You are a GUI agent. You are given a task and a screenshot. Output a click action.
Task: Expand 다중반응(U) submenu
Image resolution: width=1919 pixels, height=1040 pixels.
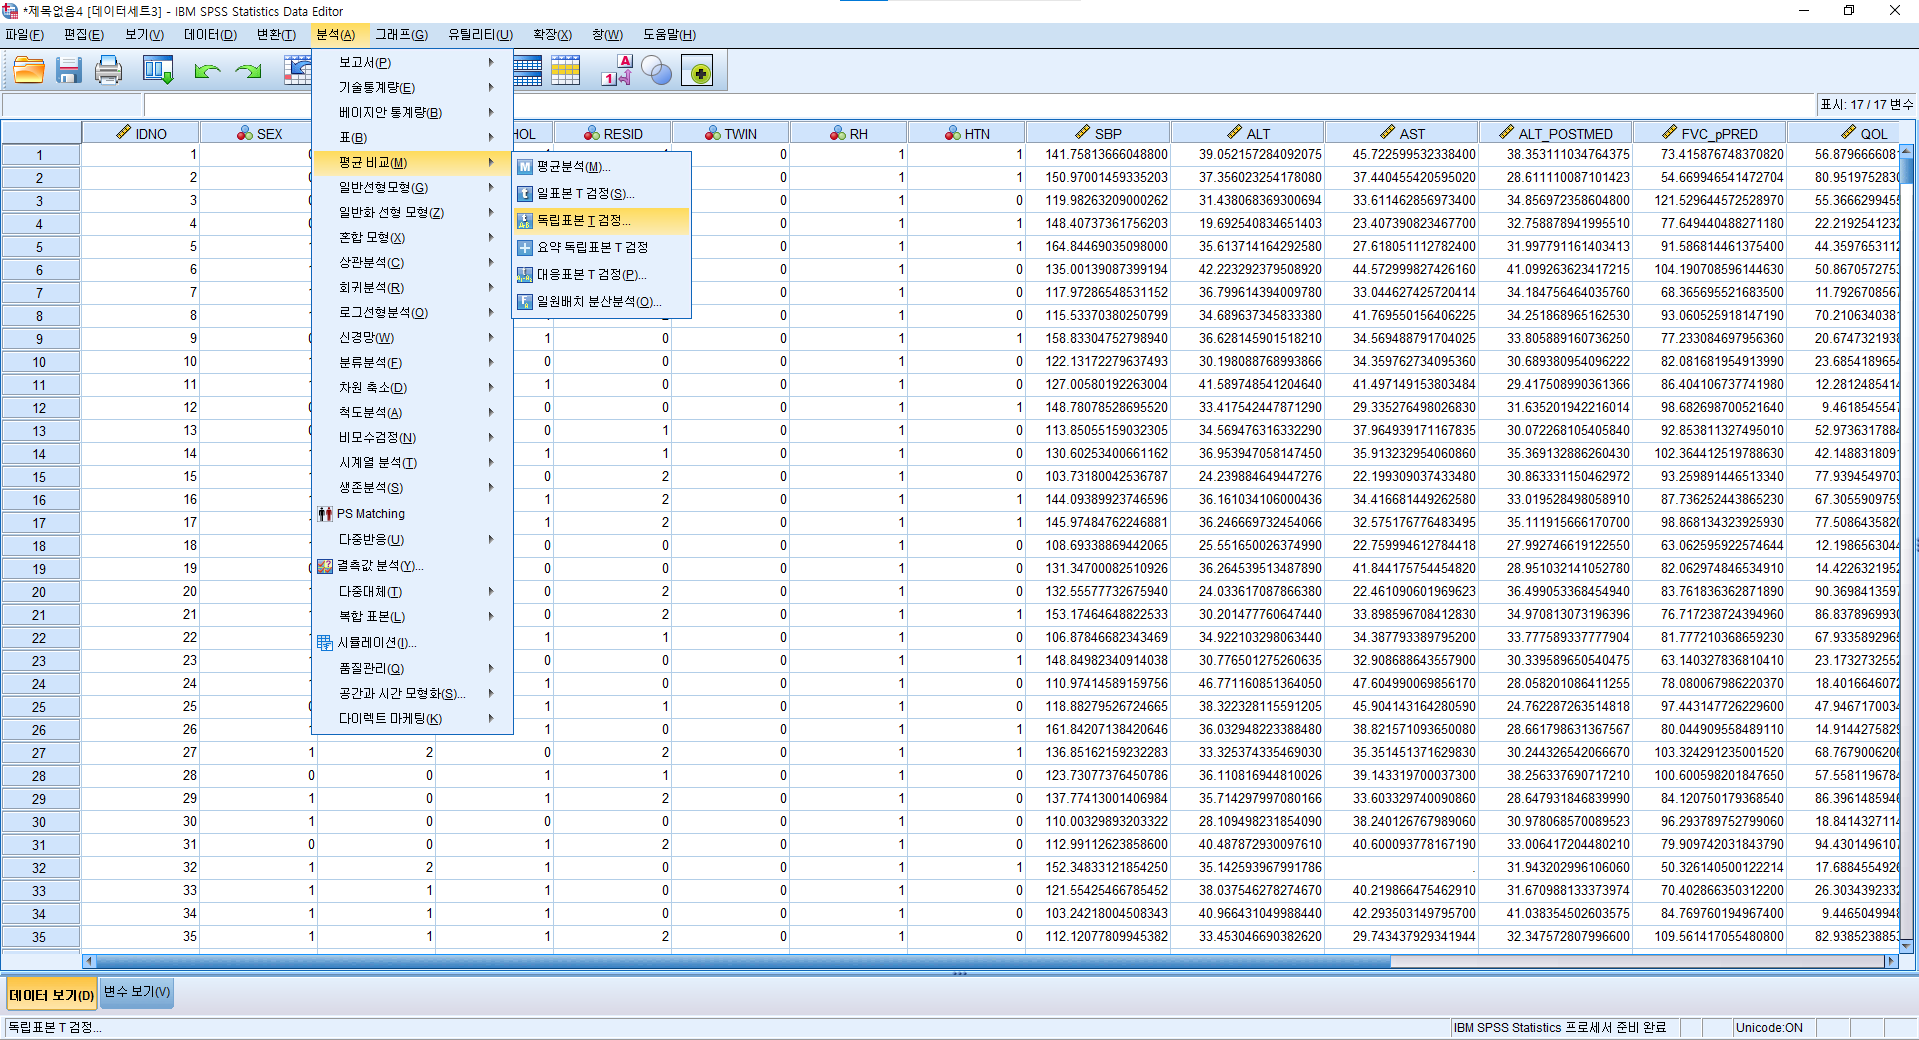coord(412,540)
